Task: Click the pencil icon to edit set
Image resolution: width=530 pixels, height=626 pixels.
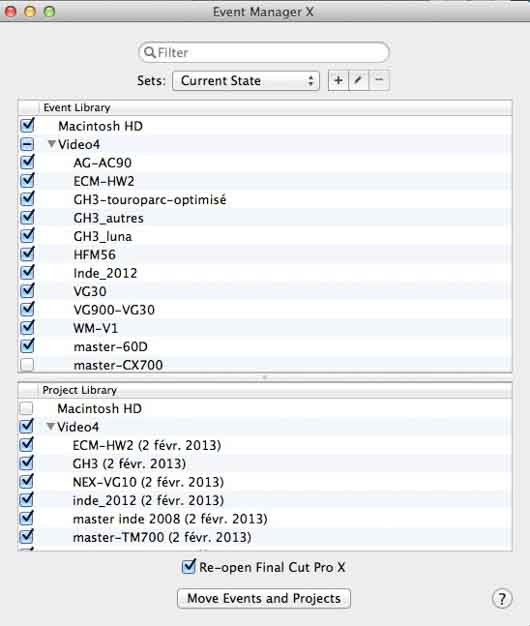Action: (358, 81)
